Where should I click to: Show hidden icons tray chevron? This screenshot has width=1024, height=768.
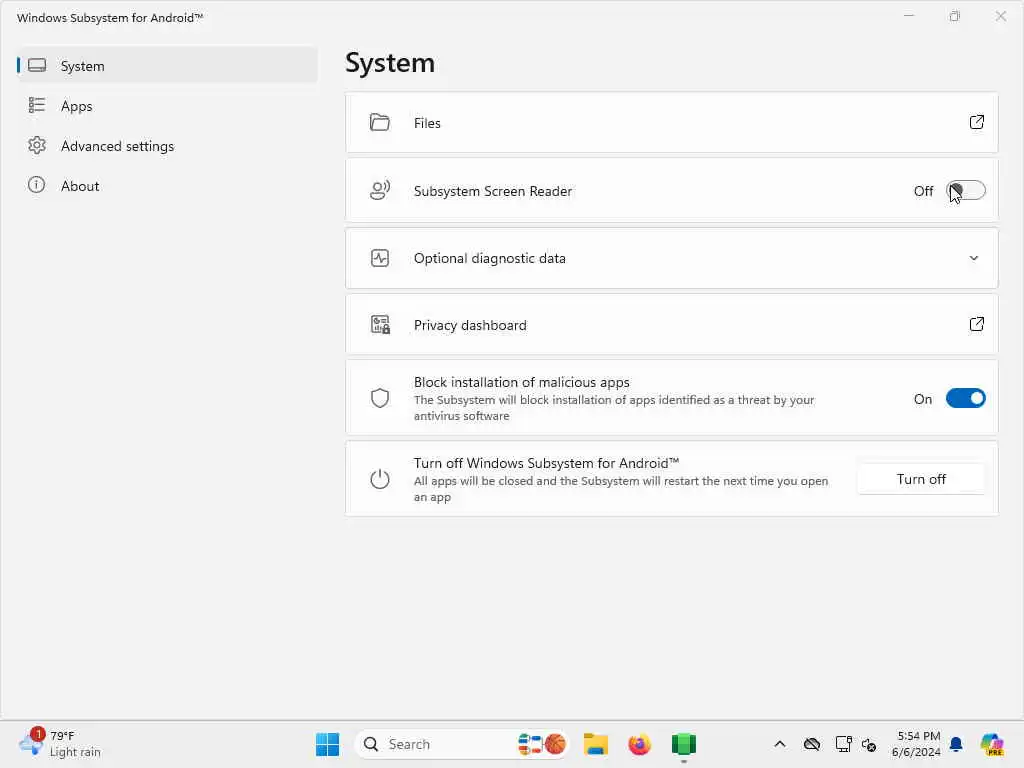[x=780, y=744]
